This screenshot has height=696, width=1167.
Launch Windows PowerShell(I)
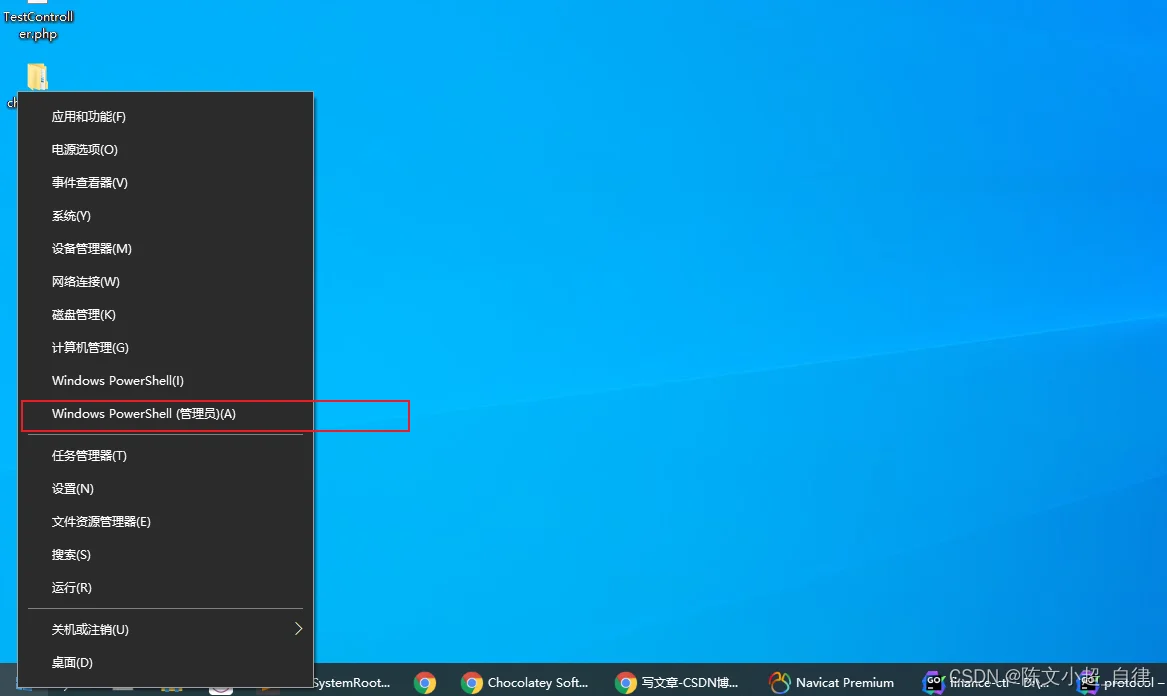click(165, 380)
